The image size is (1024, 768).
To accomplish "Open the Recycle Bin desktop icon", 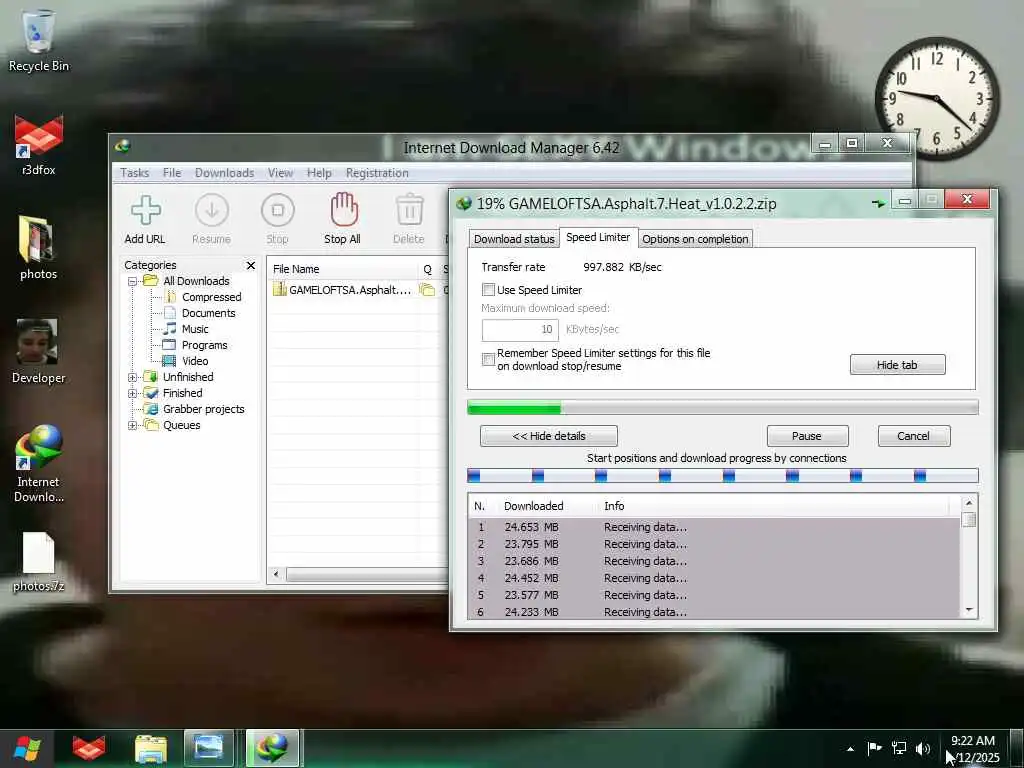I will pyautogui.click(x=38, y=40).
